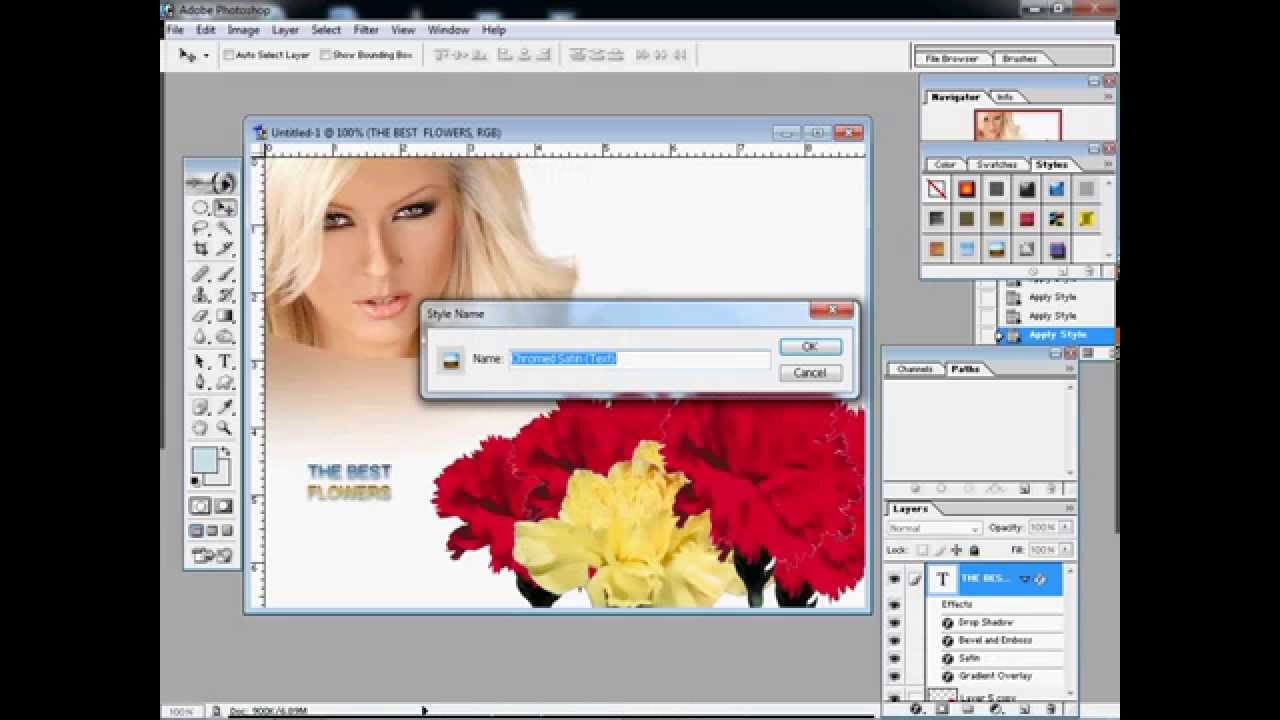Open tool preset picker dropdown arrow

(x=206, y=56)
